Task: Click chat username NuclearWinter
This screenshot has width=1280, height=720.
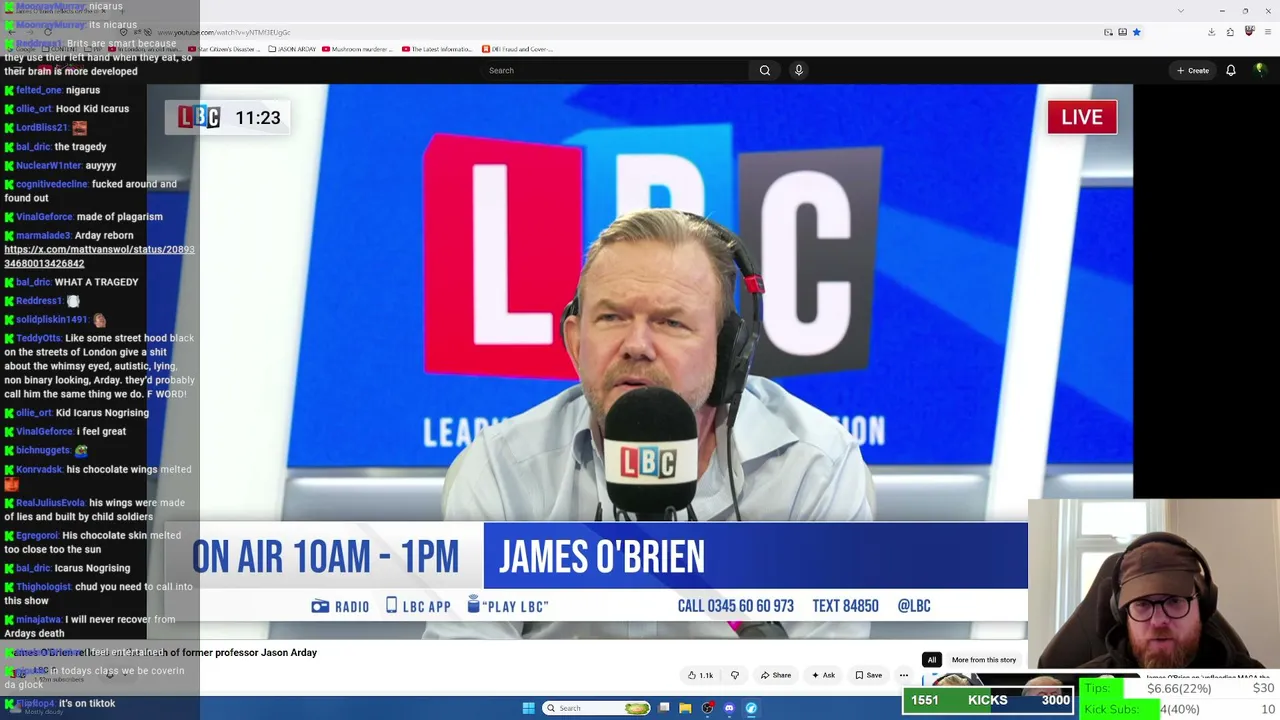Action: point(49,165)
